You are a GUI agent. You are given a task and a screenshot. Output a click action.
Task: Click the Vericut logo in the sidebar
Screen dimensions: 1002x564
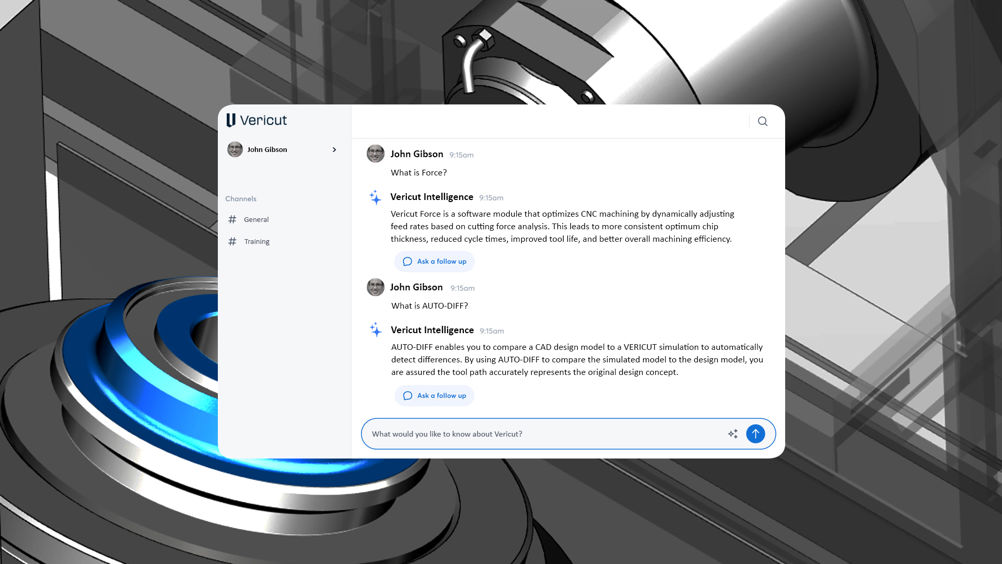click(x=256, y=120)
